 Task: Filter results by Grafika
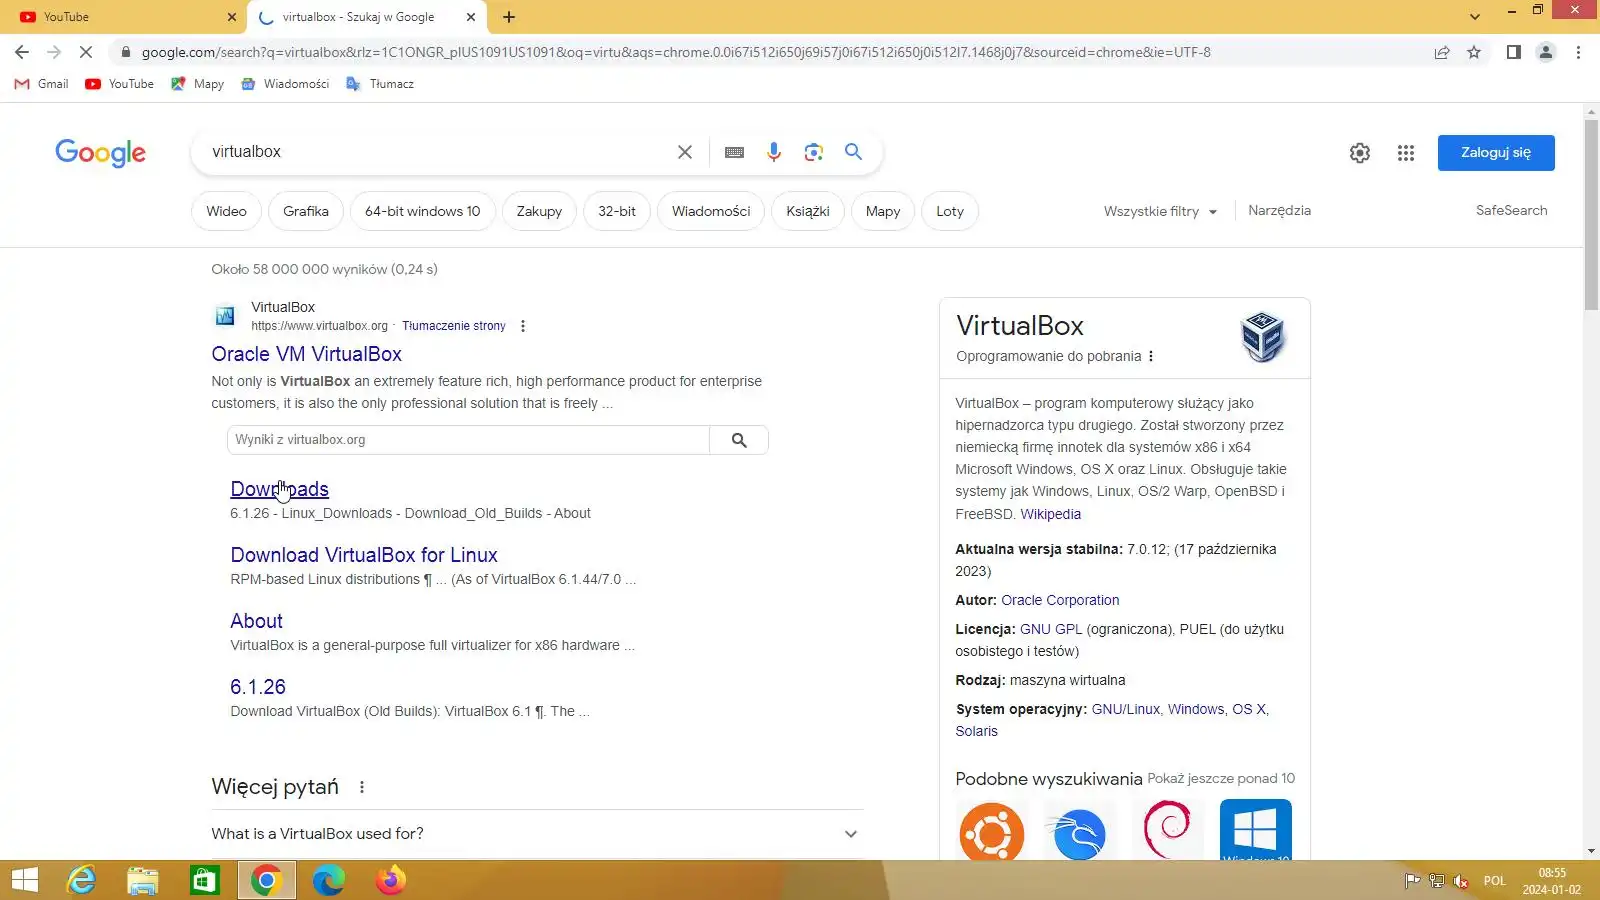coord(306,211)
